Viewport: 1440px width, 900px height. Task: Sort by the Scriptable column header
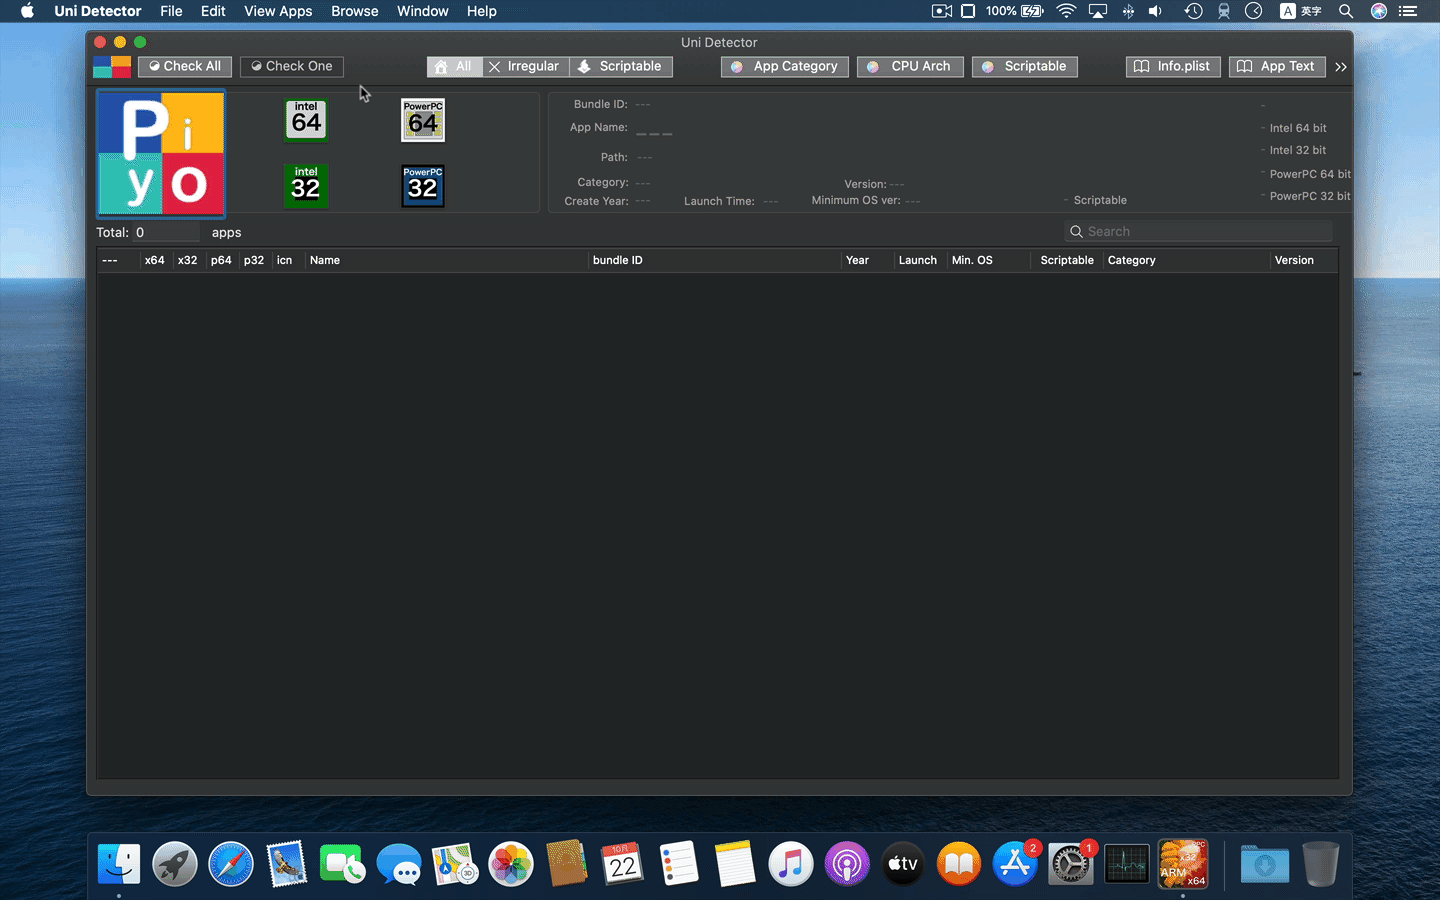1067,260
